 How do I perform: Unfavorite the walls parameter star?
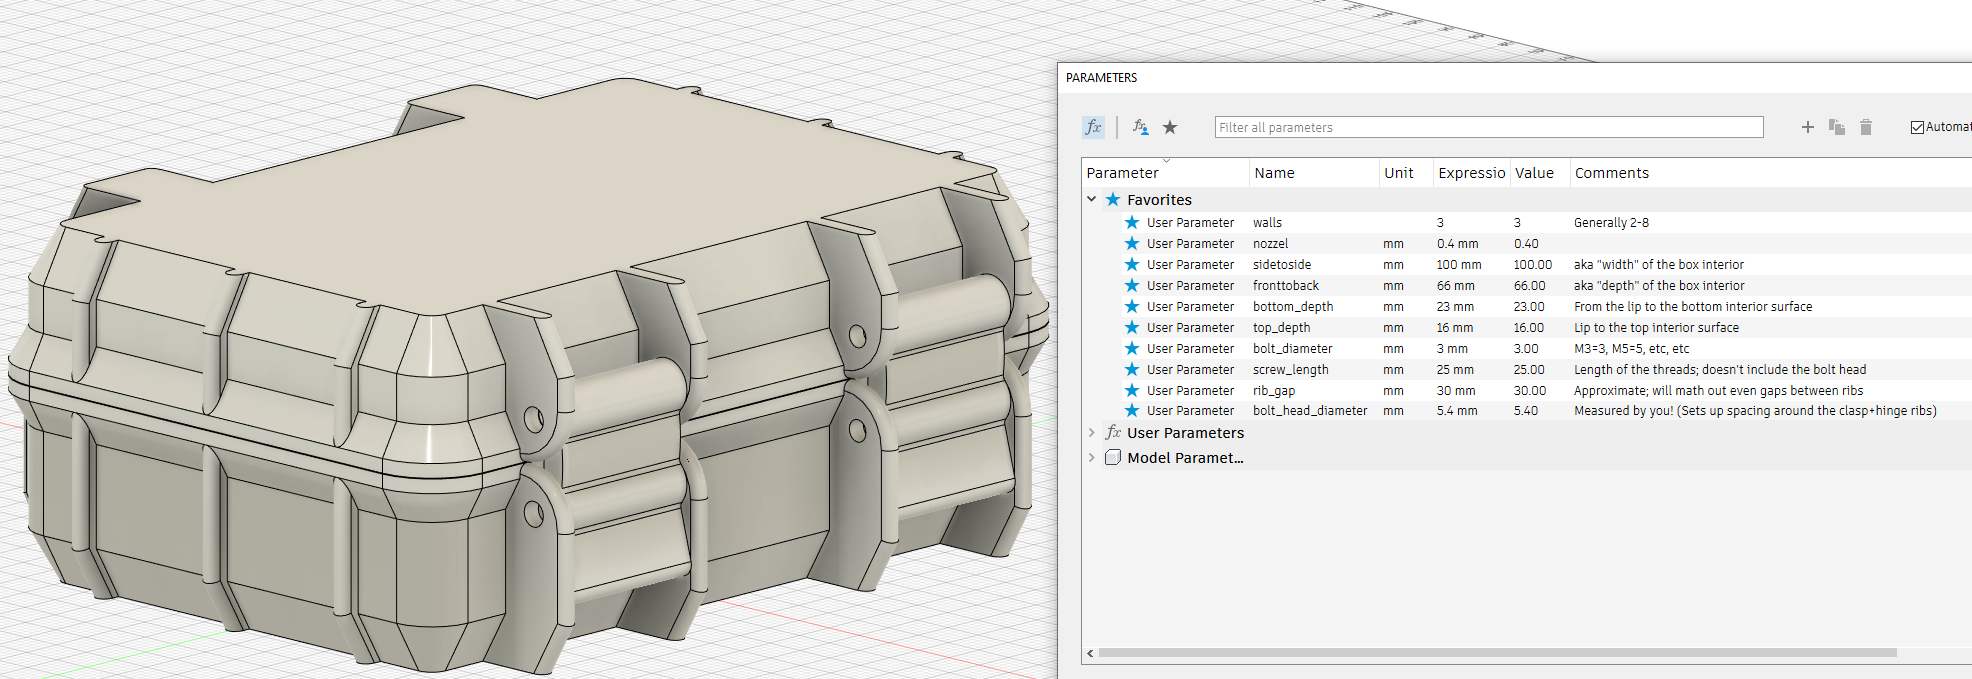tap(1132, 222)
